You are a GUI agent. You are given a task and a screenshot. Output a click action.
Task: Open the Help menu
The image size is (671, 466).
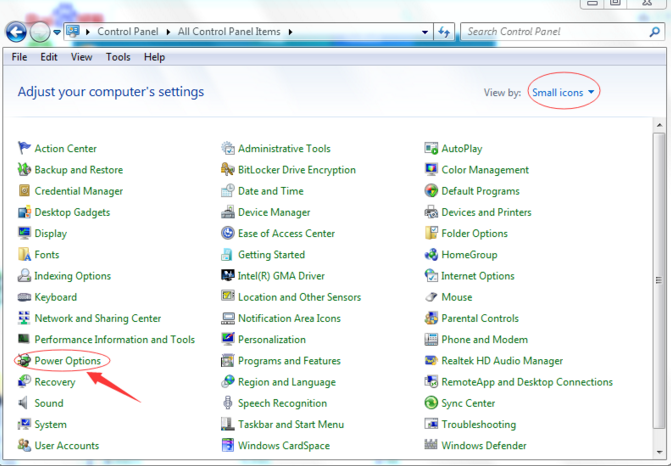click(154, 57)
